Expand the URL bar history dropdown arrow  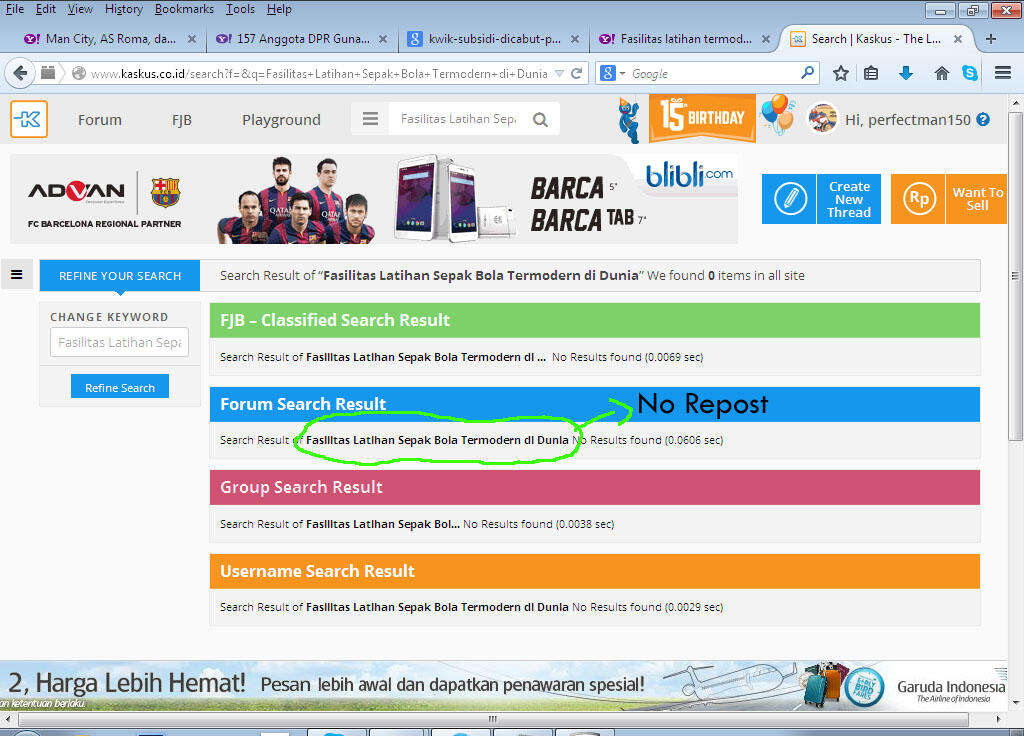pyautogui.click(x=559, y=73)
